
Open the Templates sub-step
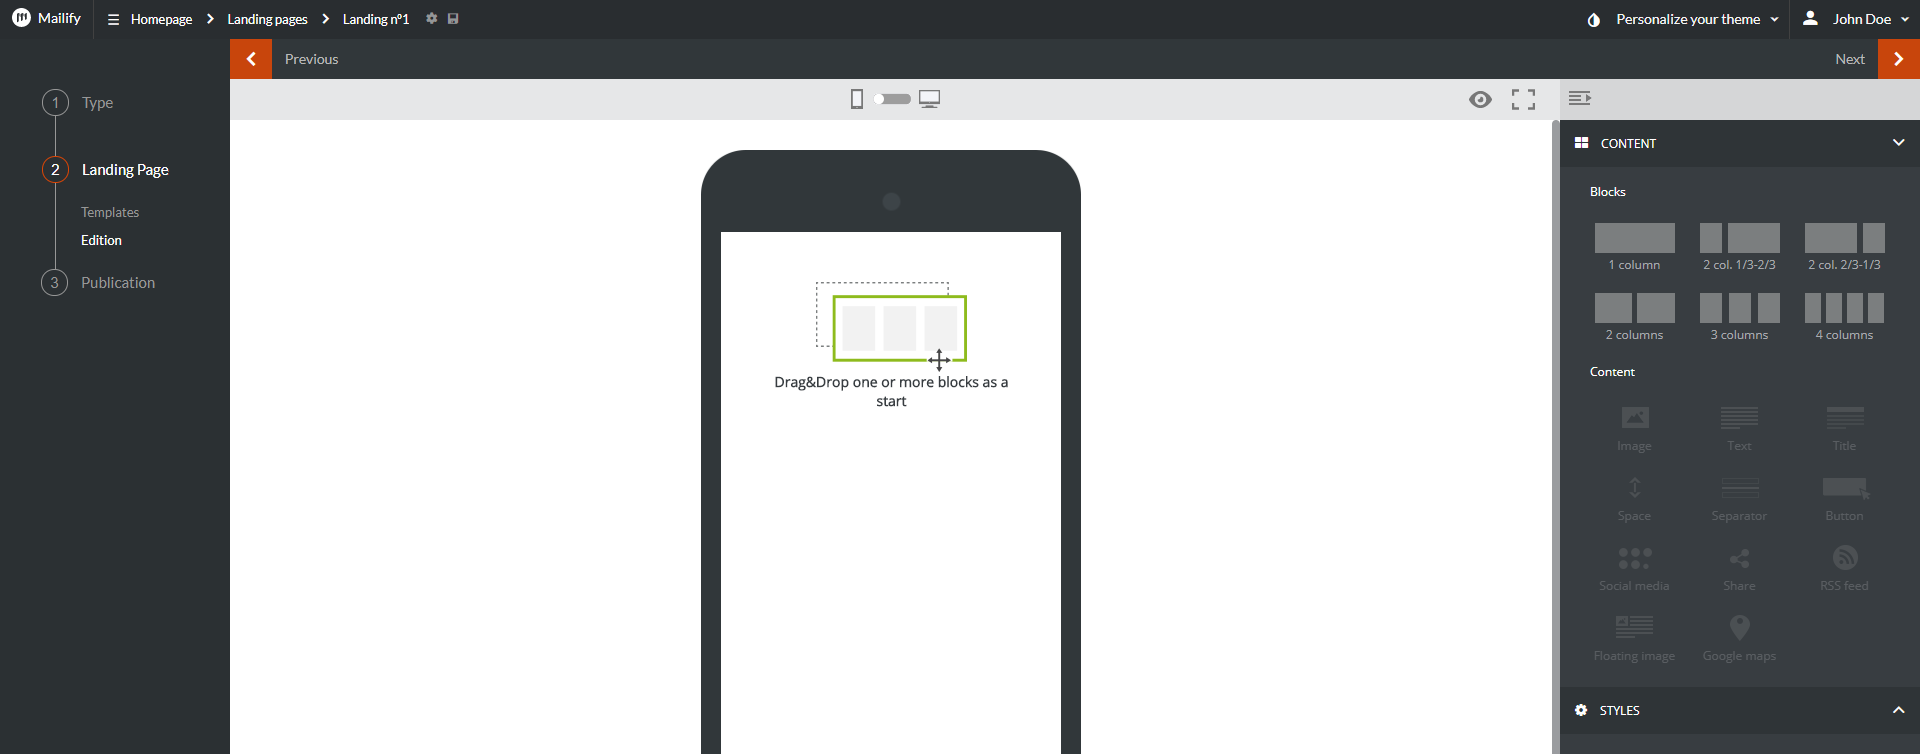coord(110,212)
